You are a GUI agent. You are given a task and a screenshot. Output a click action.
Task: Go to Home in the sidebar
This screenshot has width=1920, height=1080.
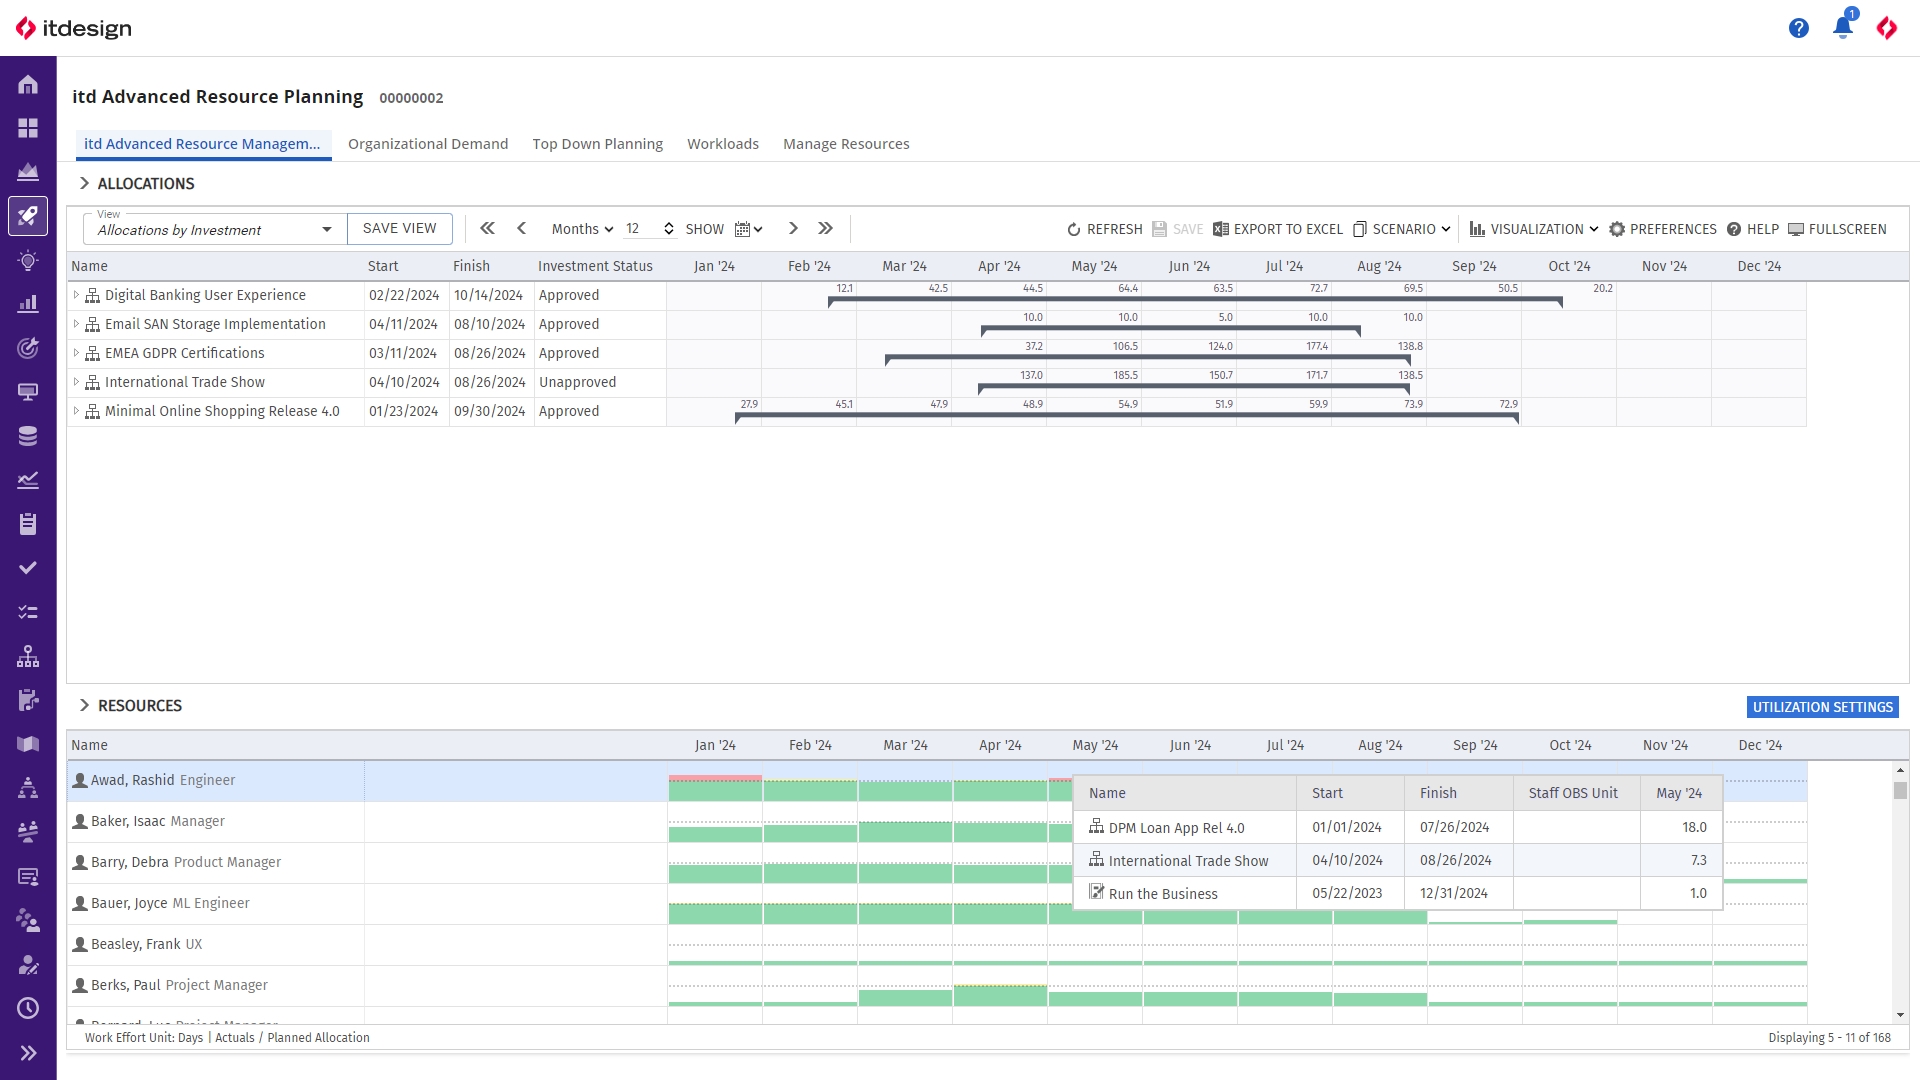point(28,84)
